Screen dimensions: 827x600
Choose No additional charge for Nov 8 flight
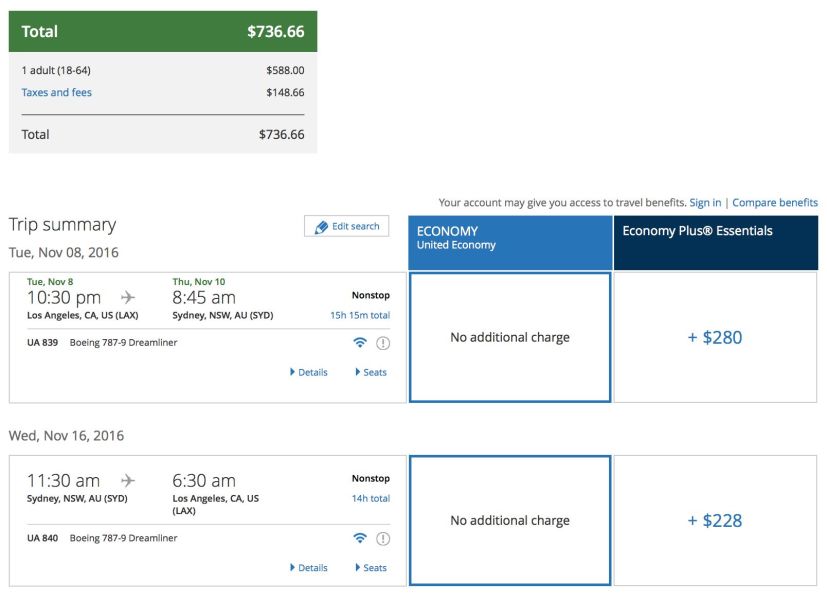point(510,337)
